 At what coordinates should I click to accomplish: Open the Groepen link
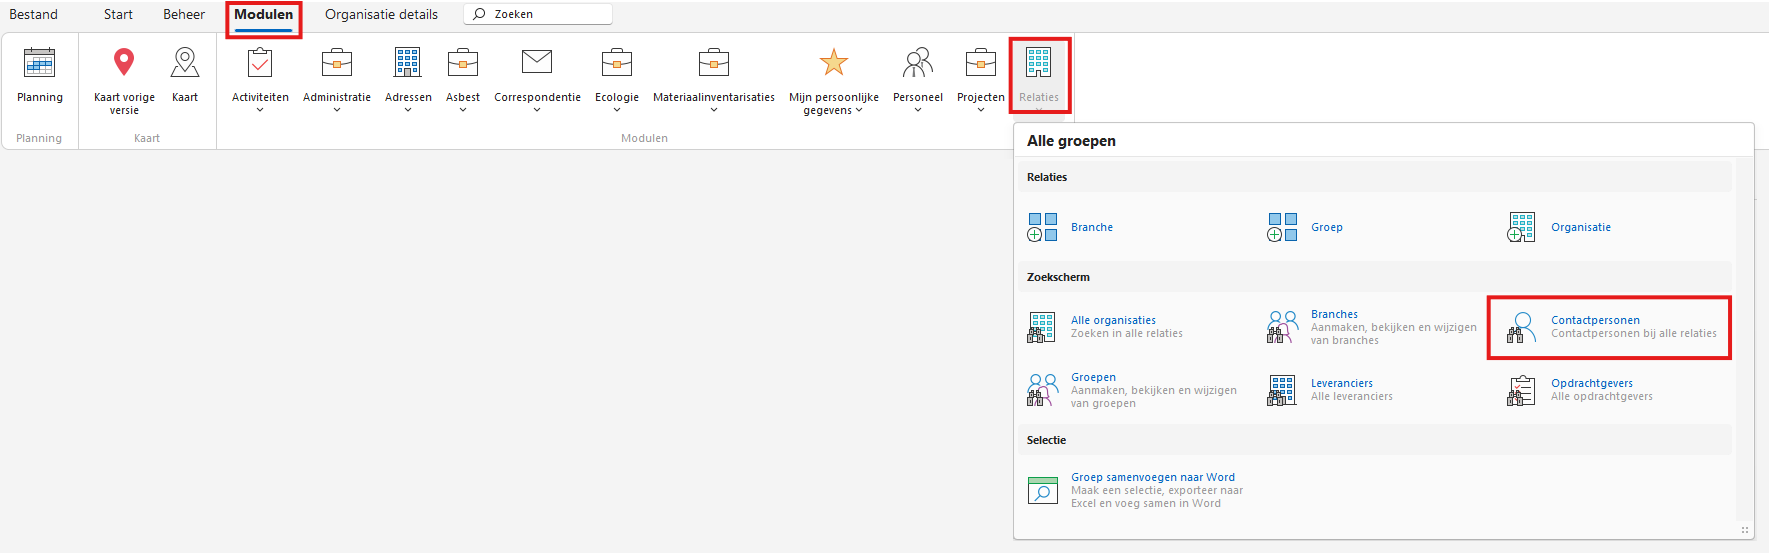point(1093,377)
